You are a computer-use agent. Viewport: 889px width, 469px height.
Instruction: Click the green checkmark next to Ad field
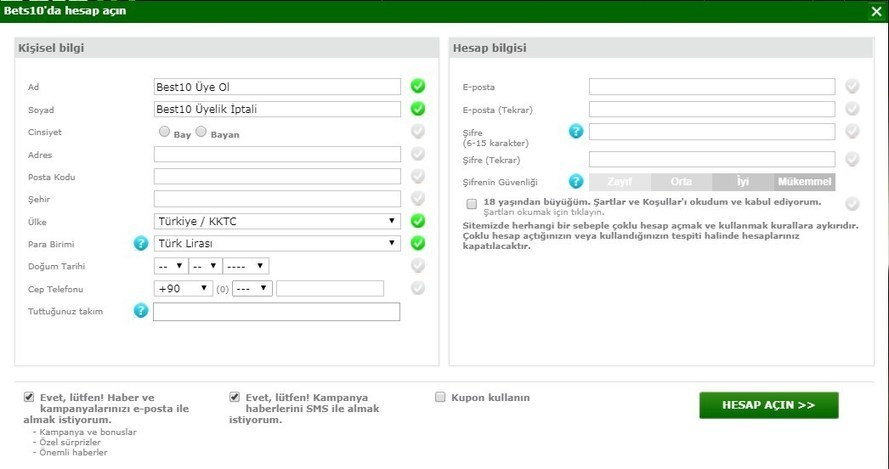click(418, 86)
